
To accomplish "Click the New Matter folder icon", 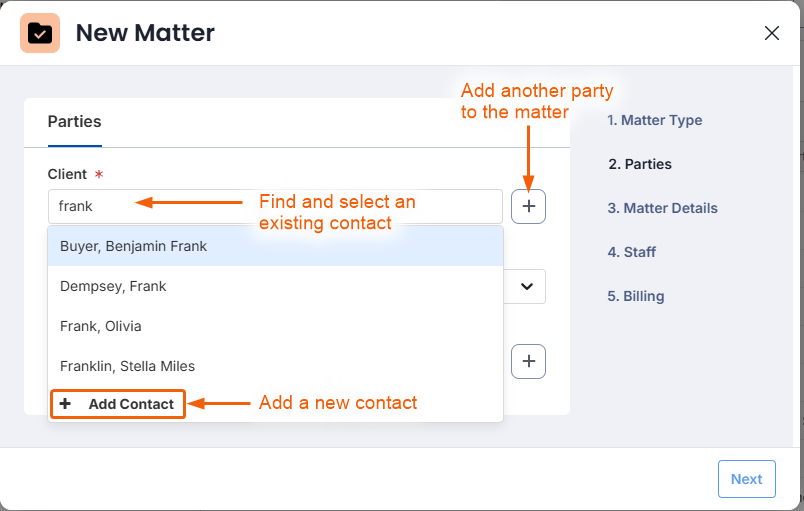I will (x=40, y=33).
